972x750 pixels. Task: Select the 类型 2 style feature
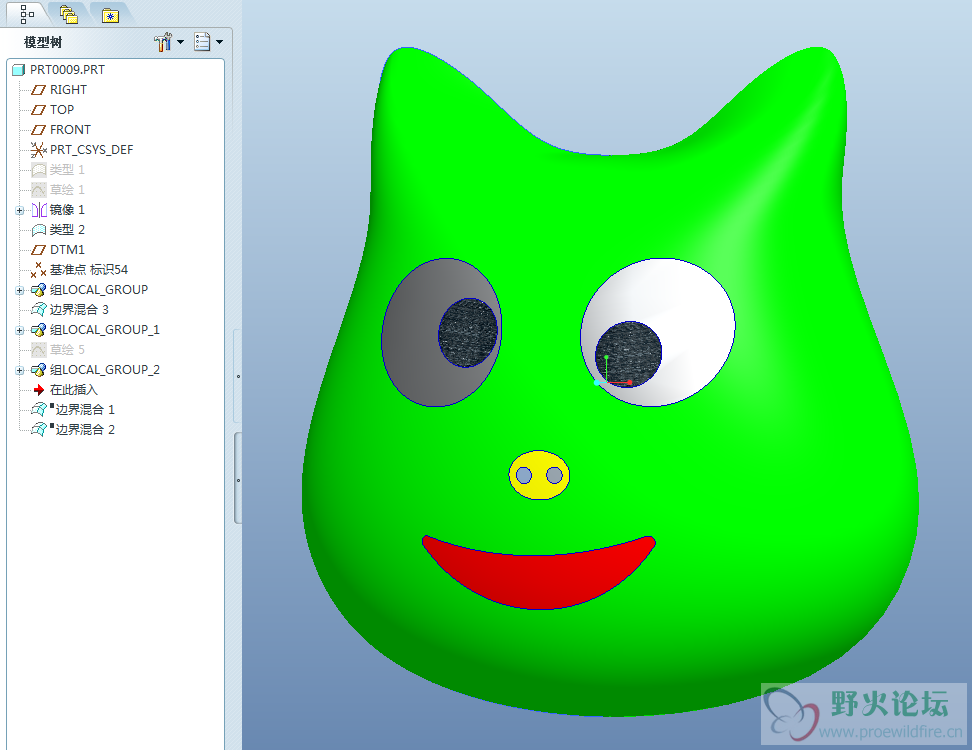click(67, 230)
